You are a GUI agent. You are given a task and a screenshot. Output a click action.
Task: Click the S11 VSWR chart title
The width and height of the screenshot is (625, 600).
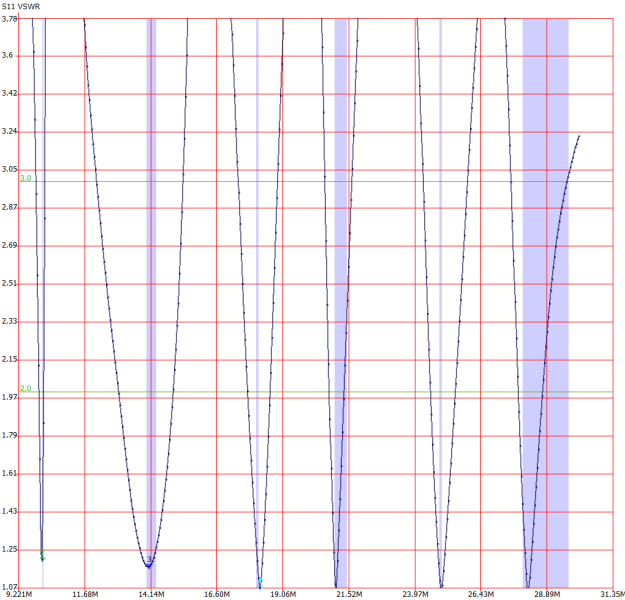[21, 7]
